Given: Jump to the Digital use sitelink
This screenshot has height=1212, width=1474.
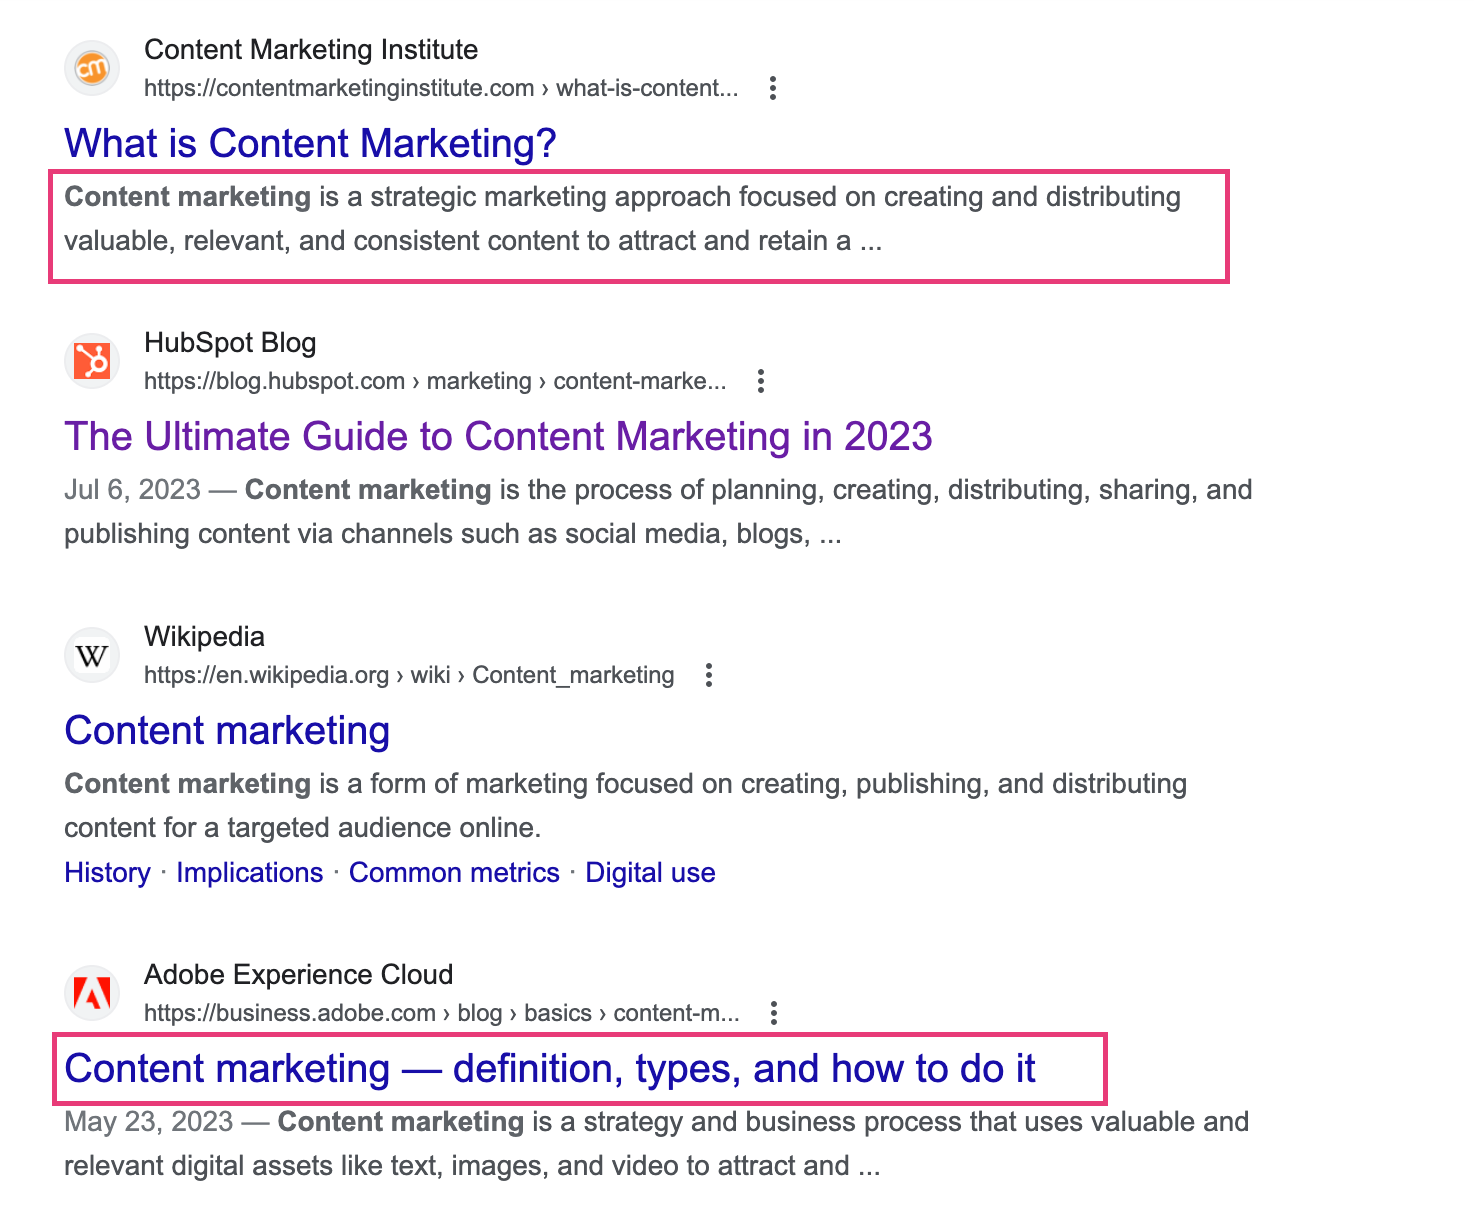Looking at the screenshot, I should (650, 872).
